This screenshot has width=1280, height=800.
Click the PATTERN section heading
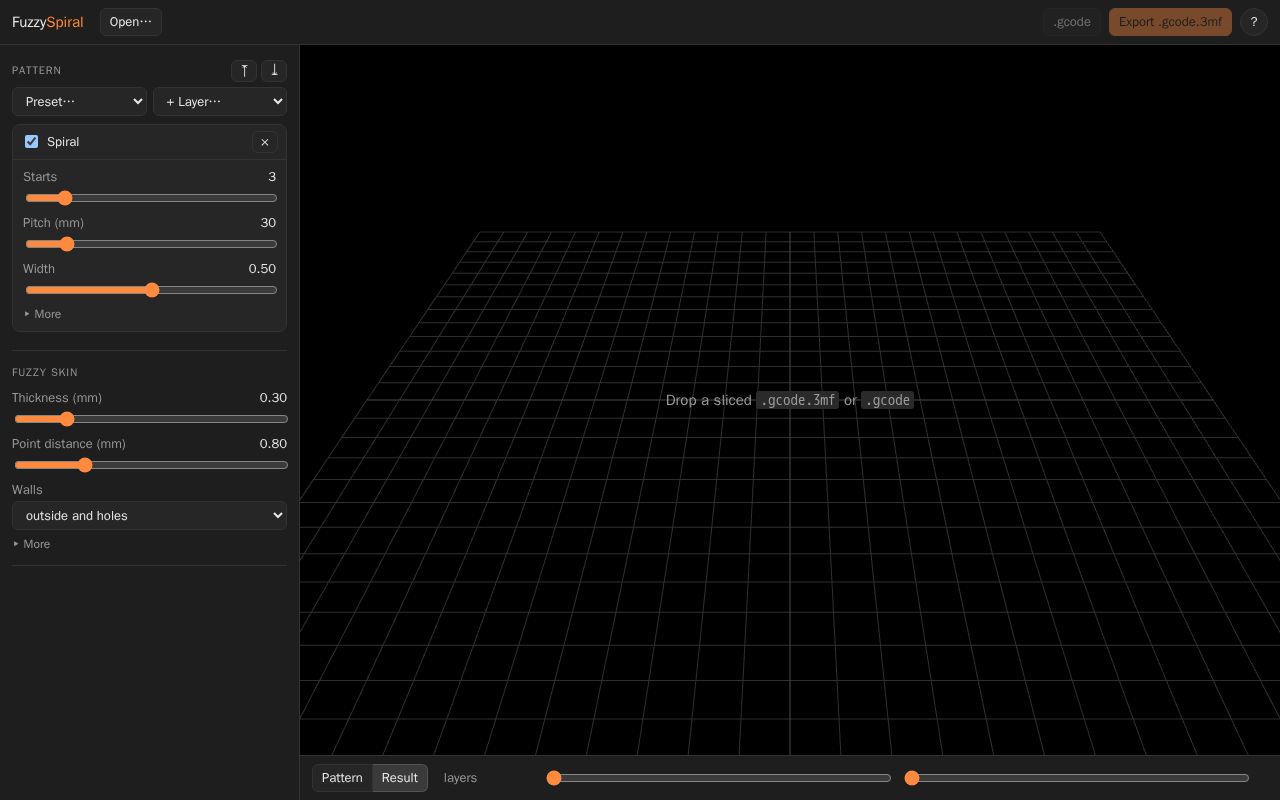[37, 71]
